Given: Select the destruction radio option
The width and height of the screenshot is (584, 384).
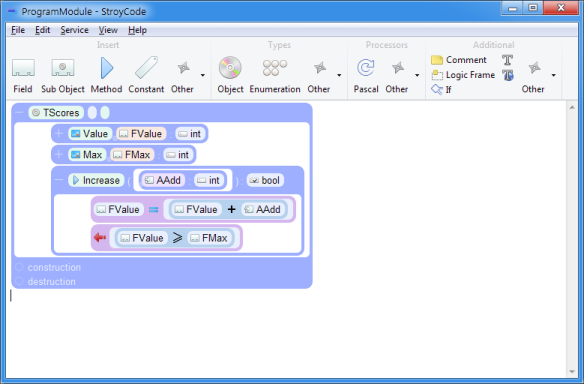Looking at the screenshot, I should click(x=19, y=281).
